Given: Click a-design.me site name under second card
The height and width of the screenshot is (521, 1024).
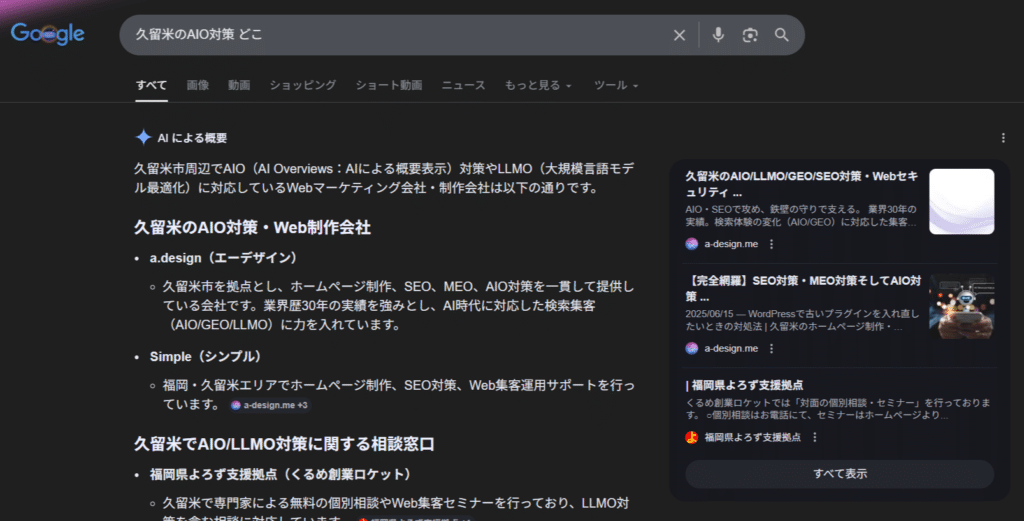Looking at the screenshot, I should coord(731,348).
